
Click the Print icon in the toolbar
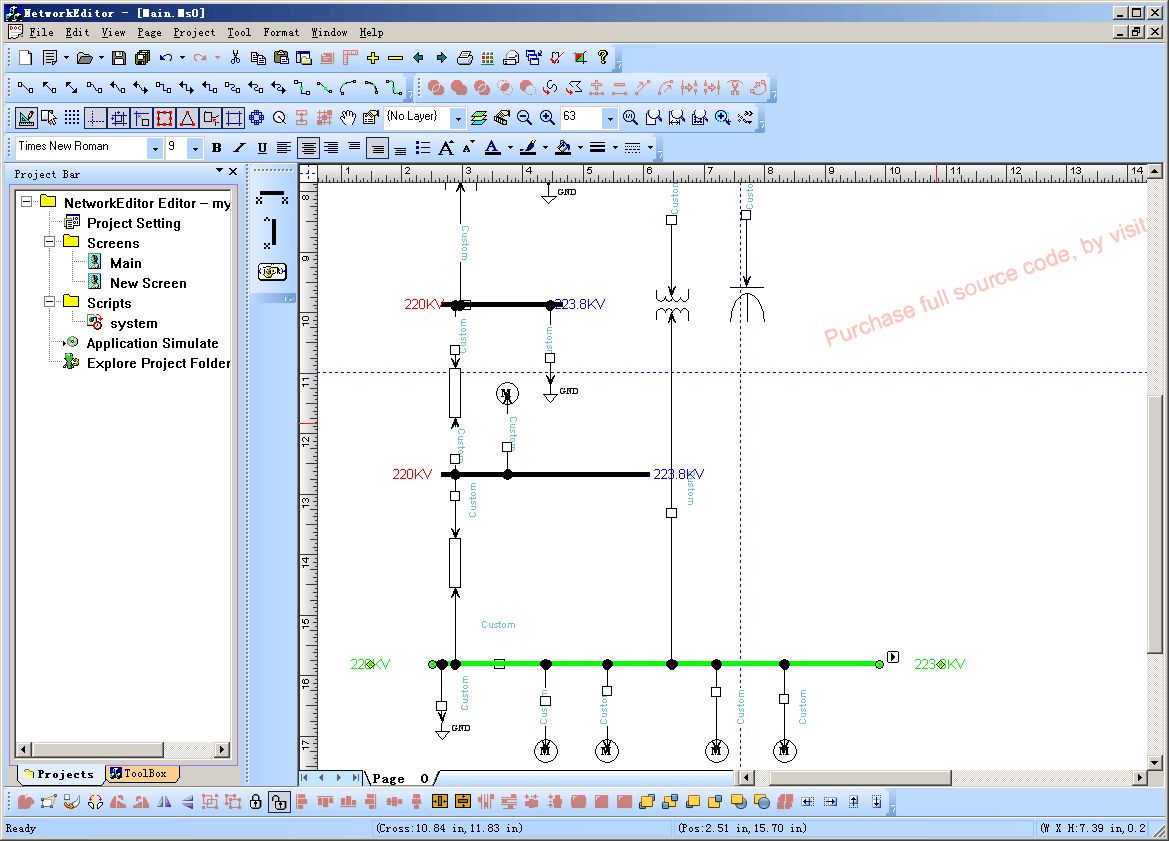point(465,58)
